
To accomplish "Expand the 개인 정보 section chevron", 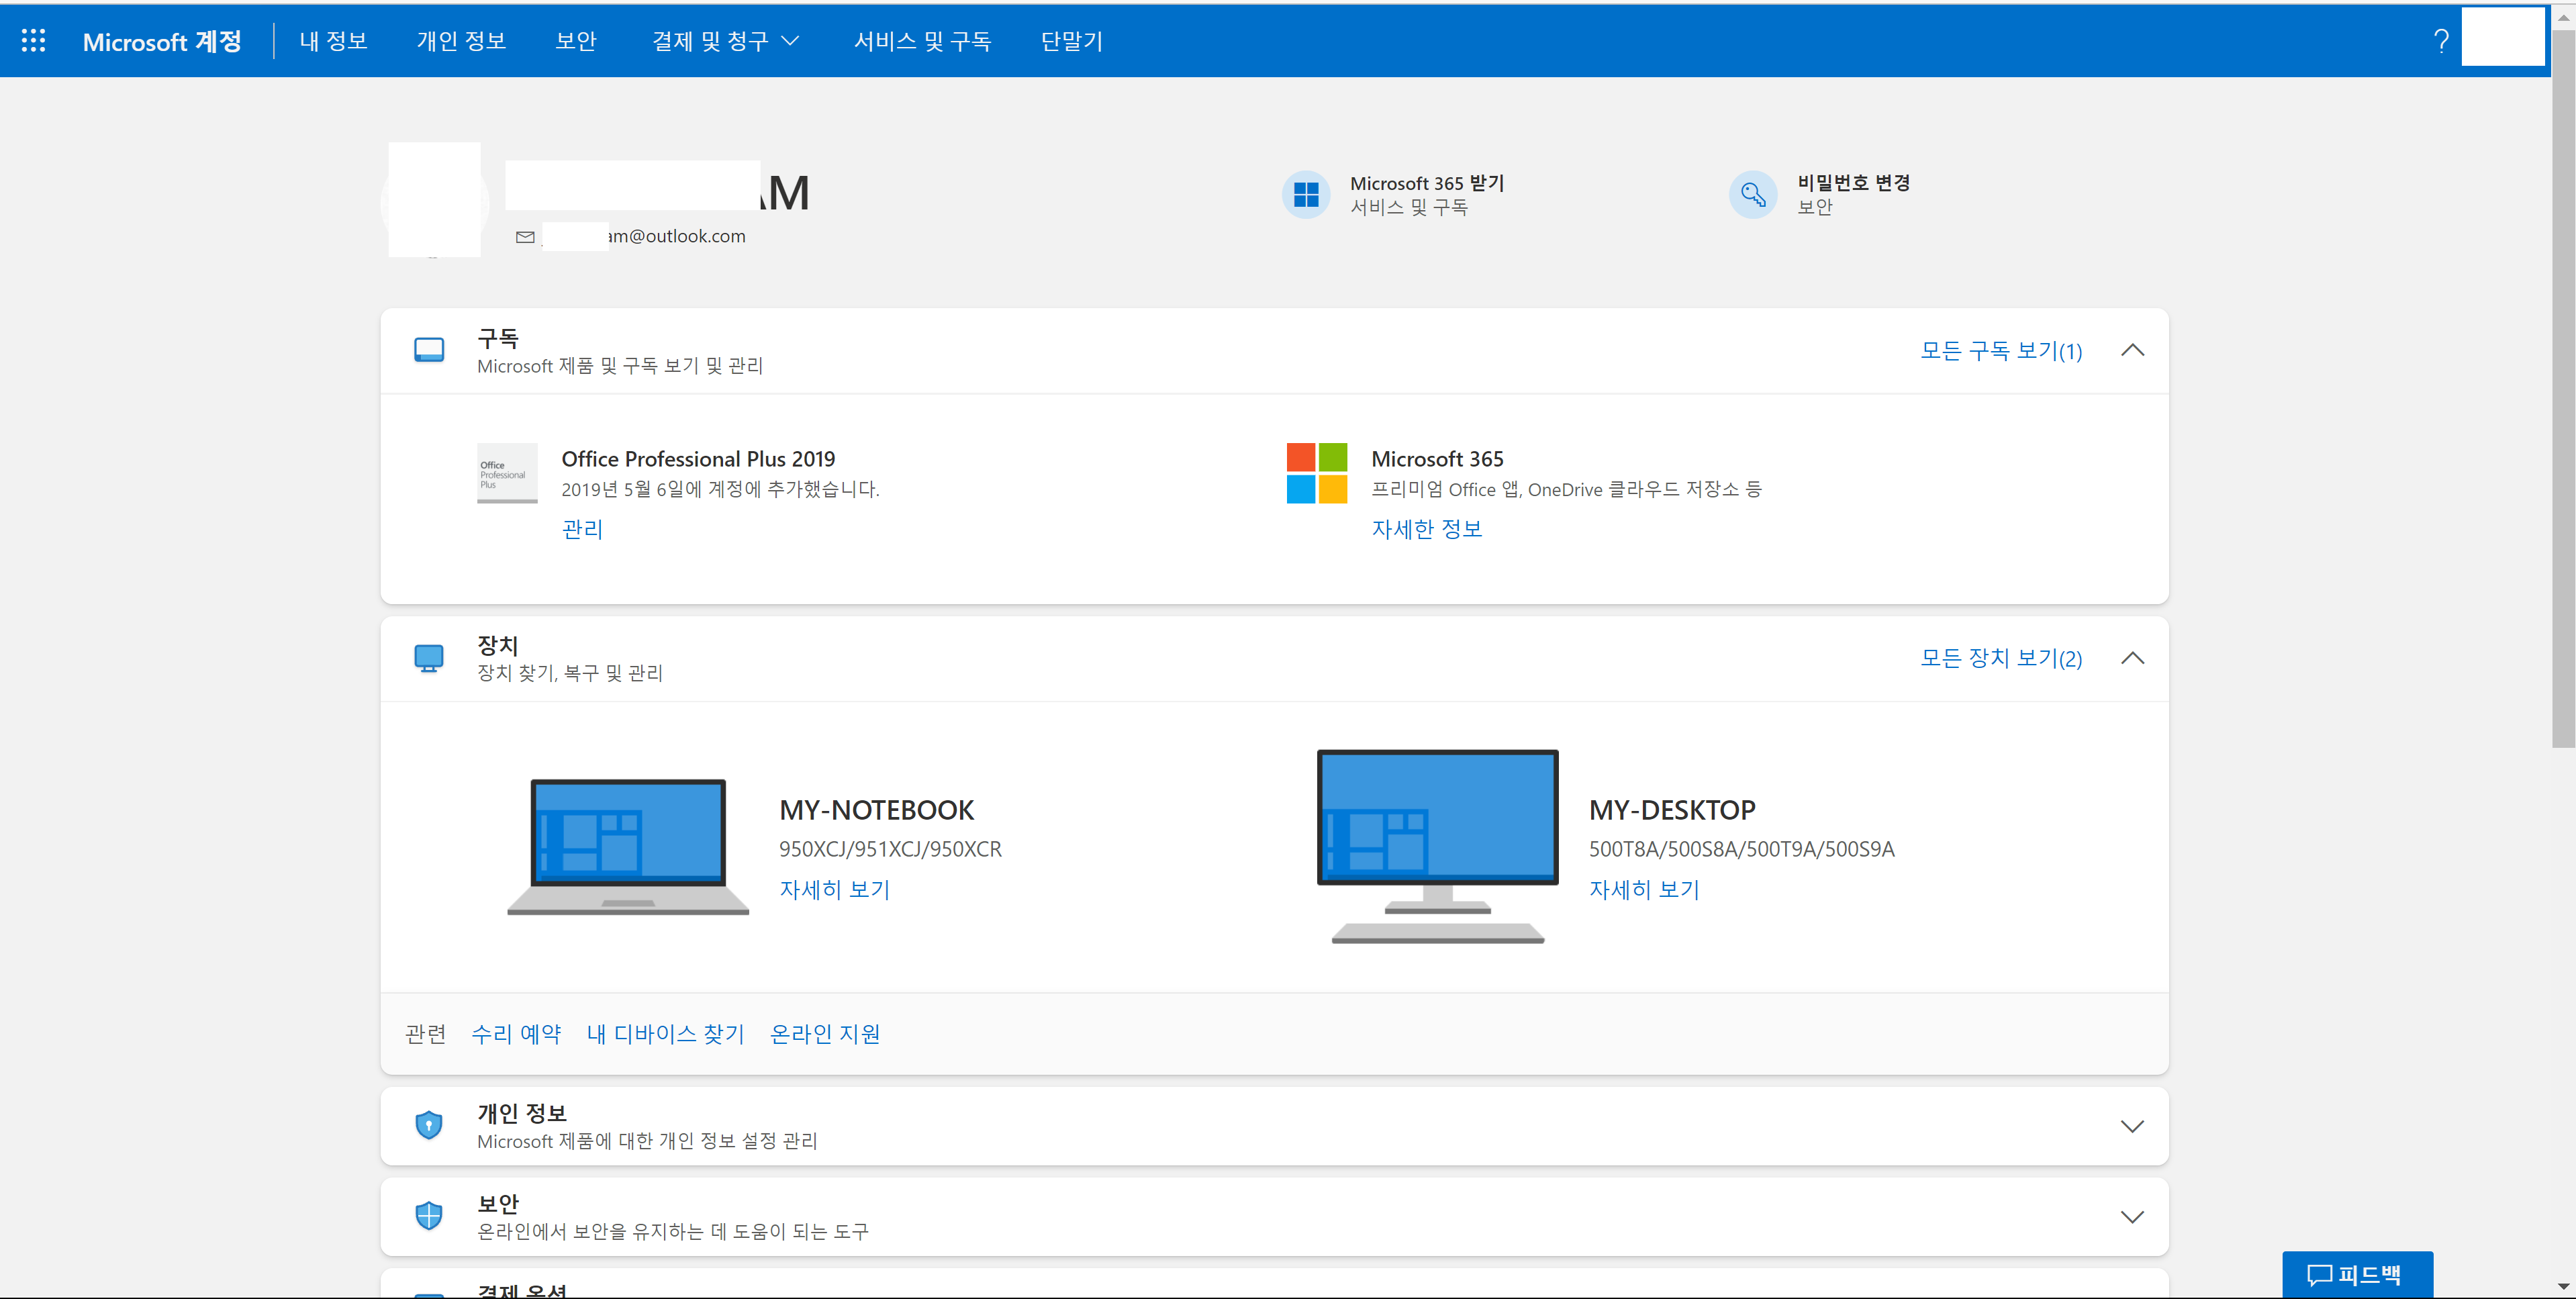I will (2132, 1126).
